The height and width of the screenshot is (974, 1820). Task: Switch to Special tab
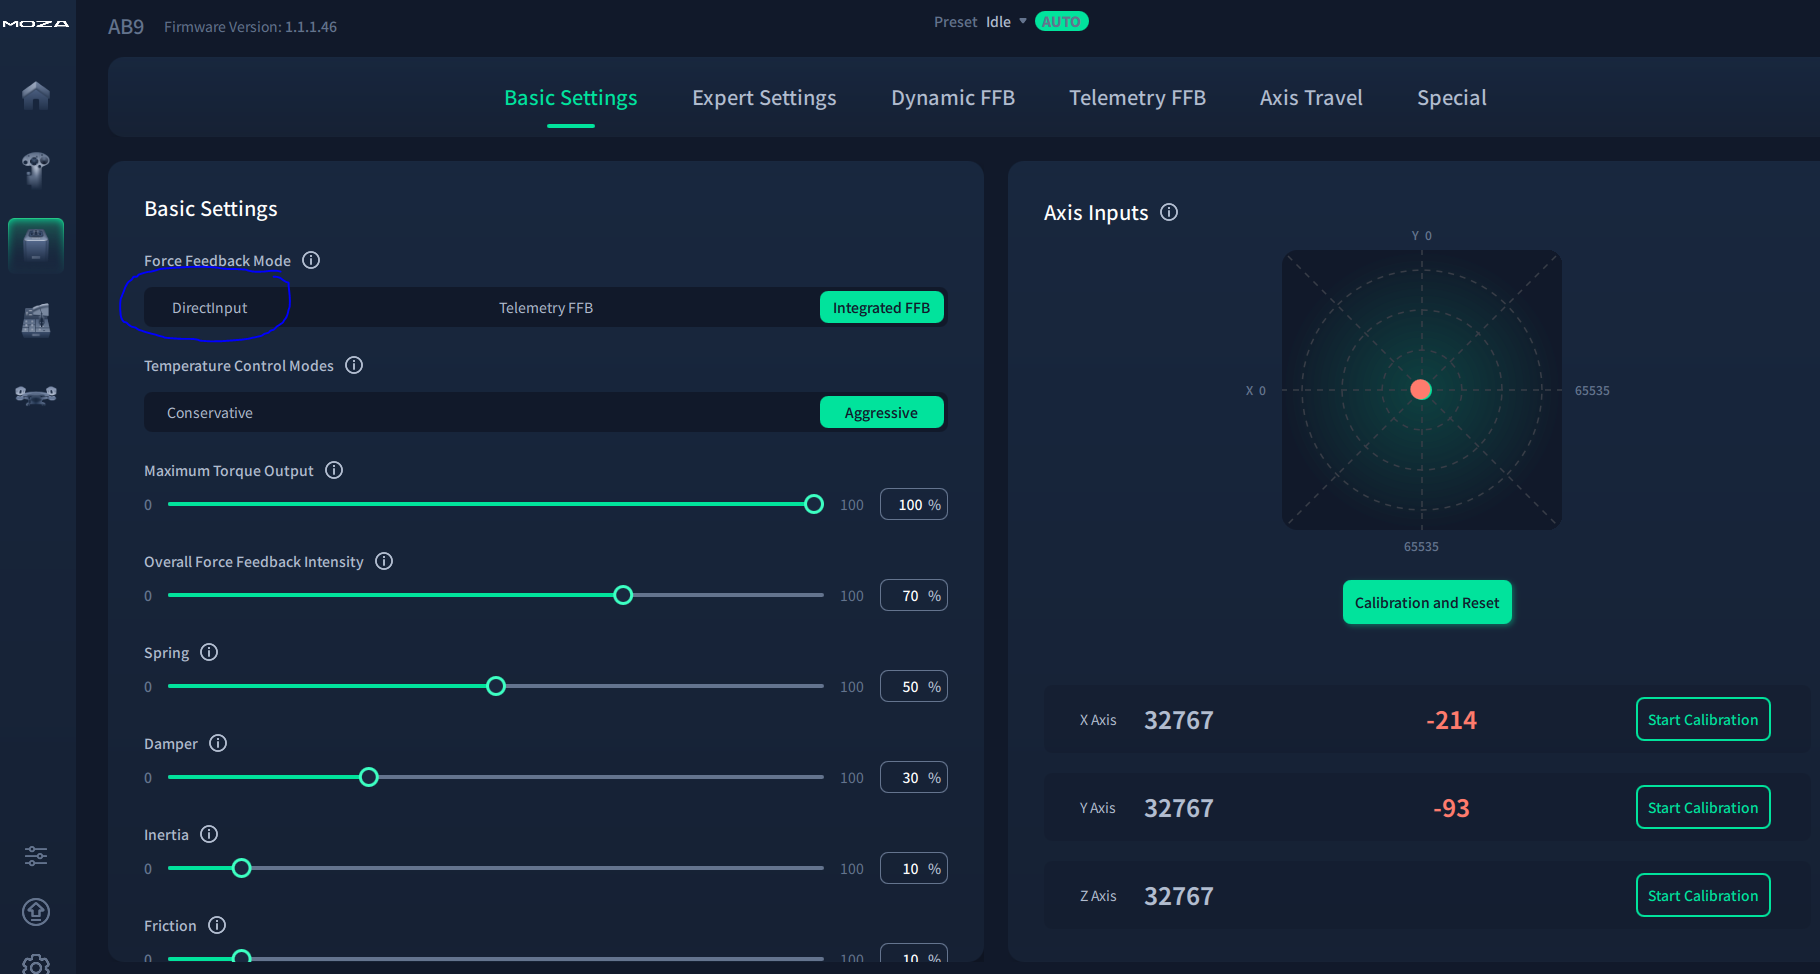click(1451, 98)
